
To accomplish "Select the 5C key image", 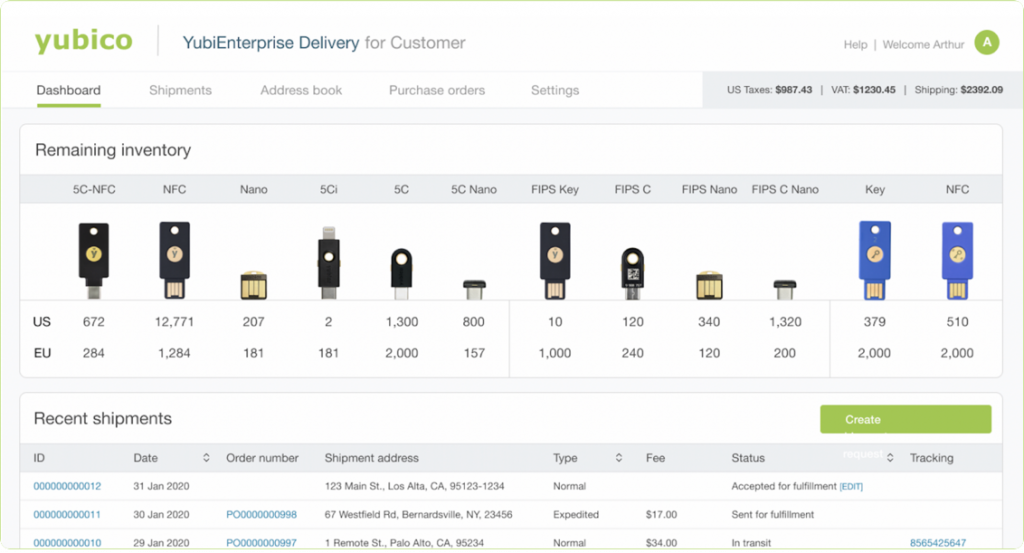I will (x=402, y=274).
